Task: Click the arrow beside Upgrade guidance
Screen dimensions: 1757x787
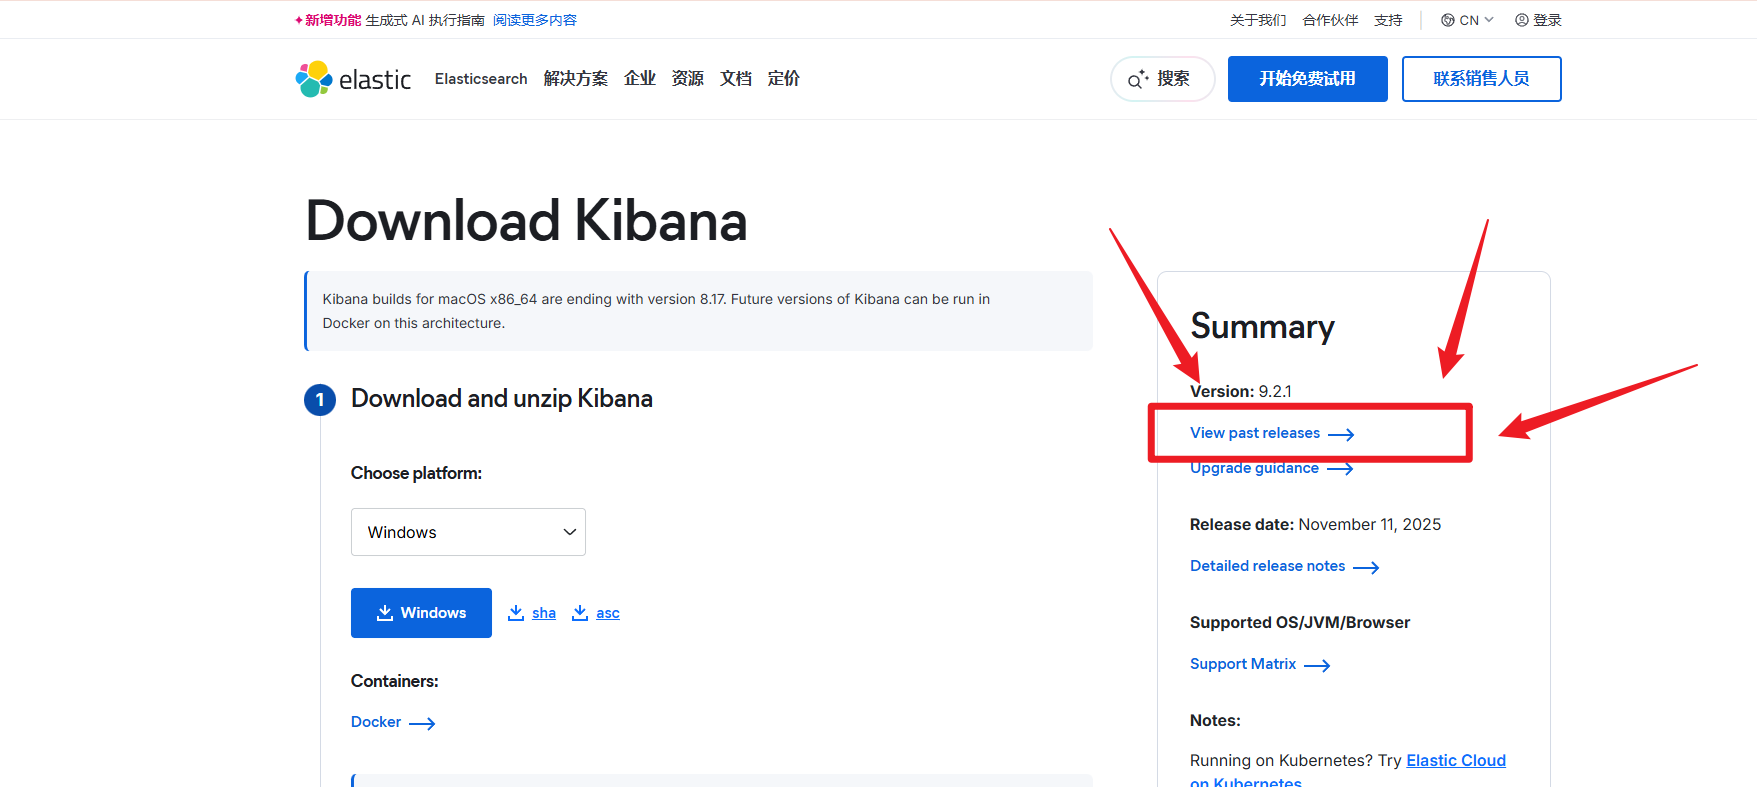Action: pyautogui.click(x=1340, y=469)
